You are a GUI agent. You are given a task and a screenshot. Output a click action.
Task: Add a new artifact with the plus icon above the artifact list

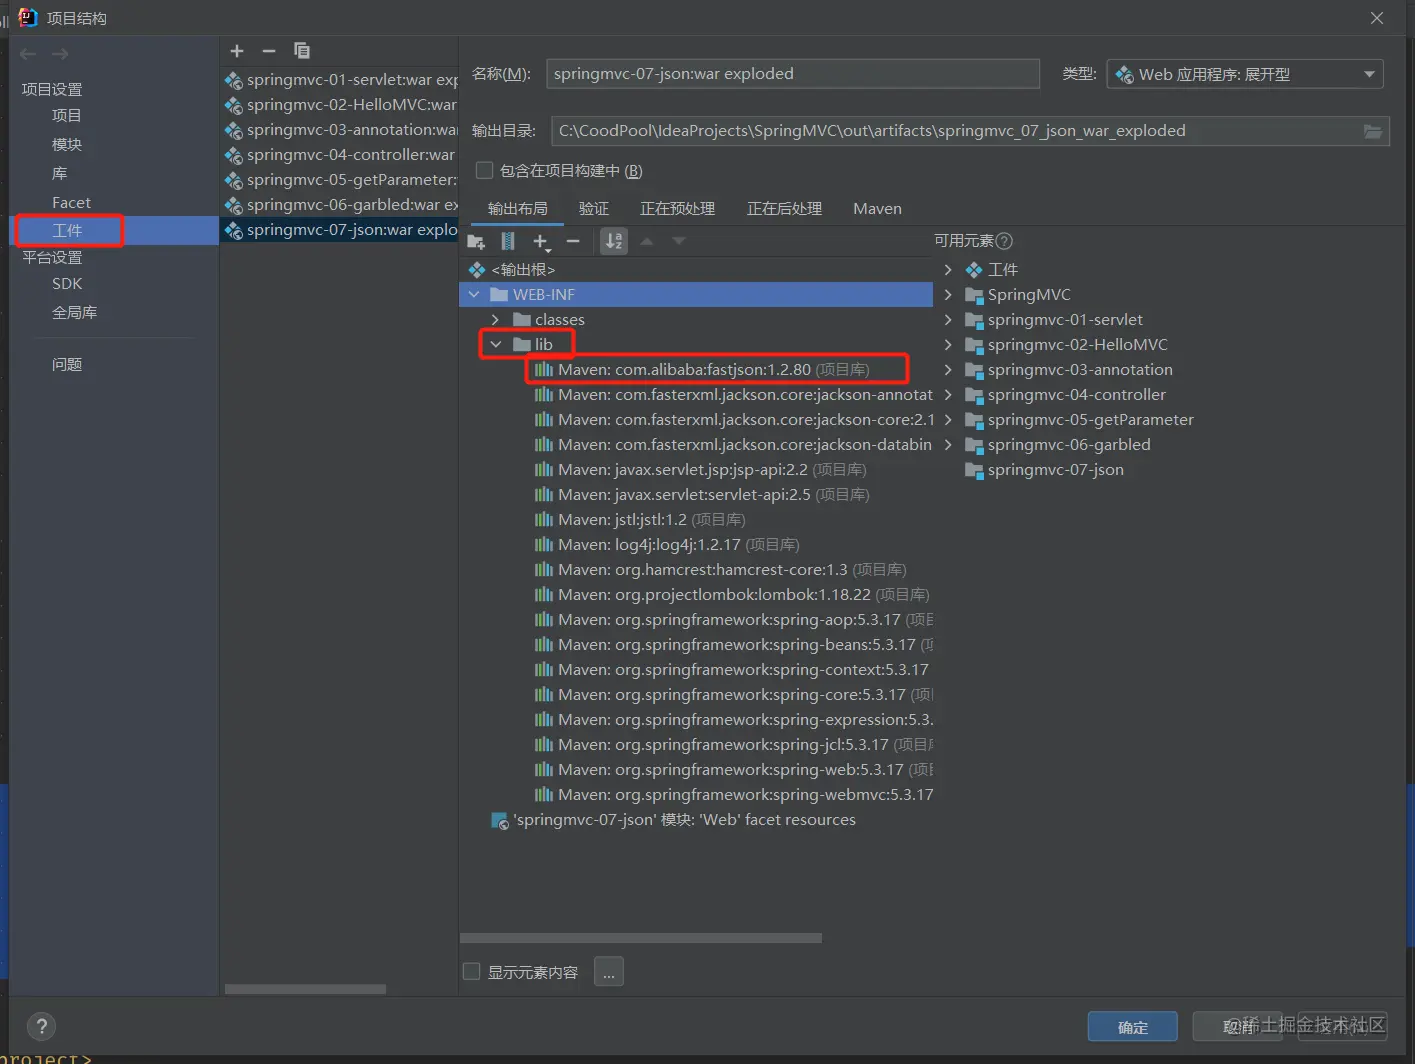237,51
